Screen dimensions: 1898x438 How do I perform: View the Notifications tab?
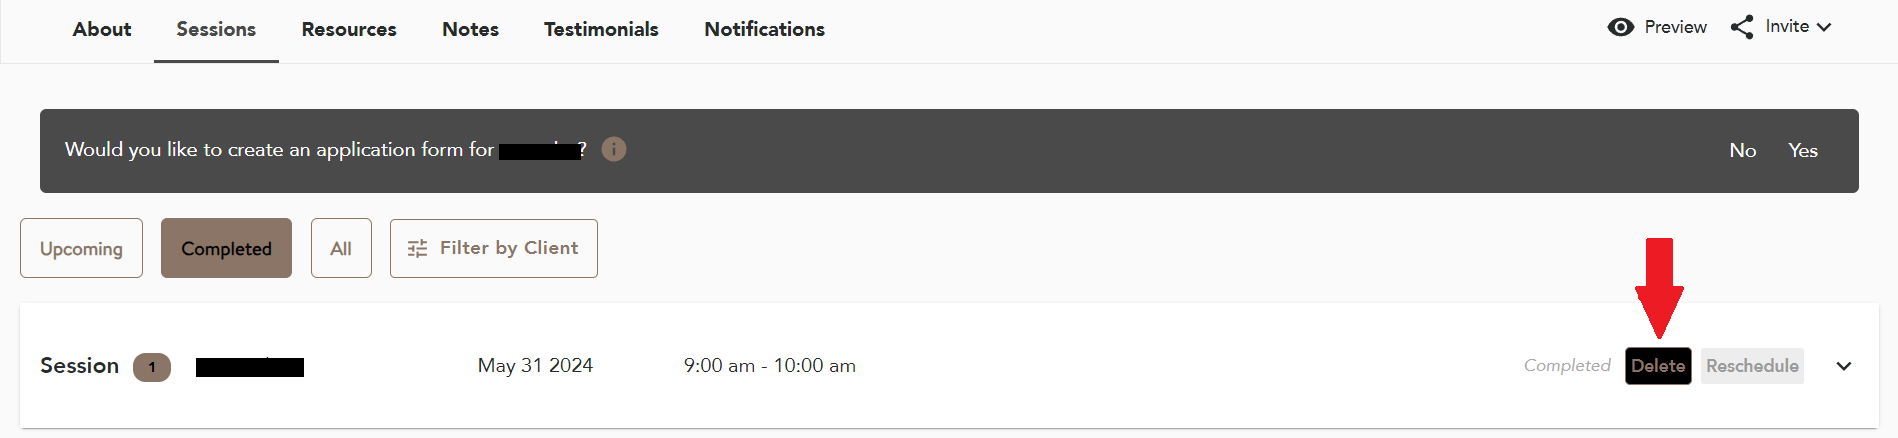coord(764,29)
